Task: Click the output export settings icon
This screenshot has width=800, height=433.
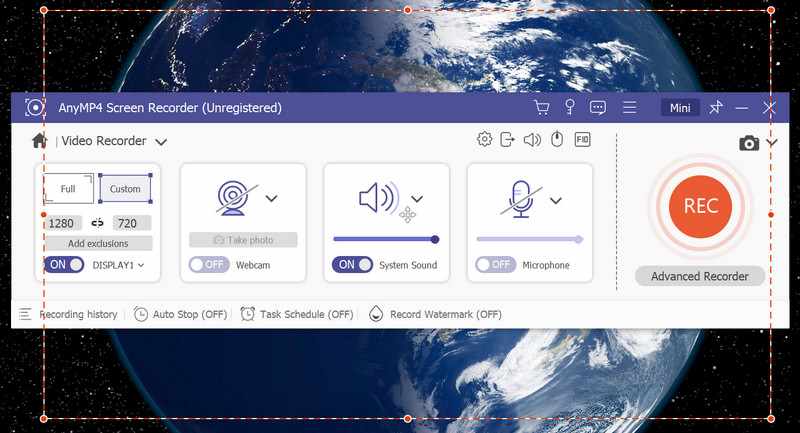Action: point(507,139)
